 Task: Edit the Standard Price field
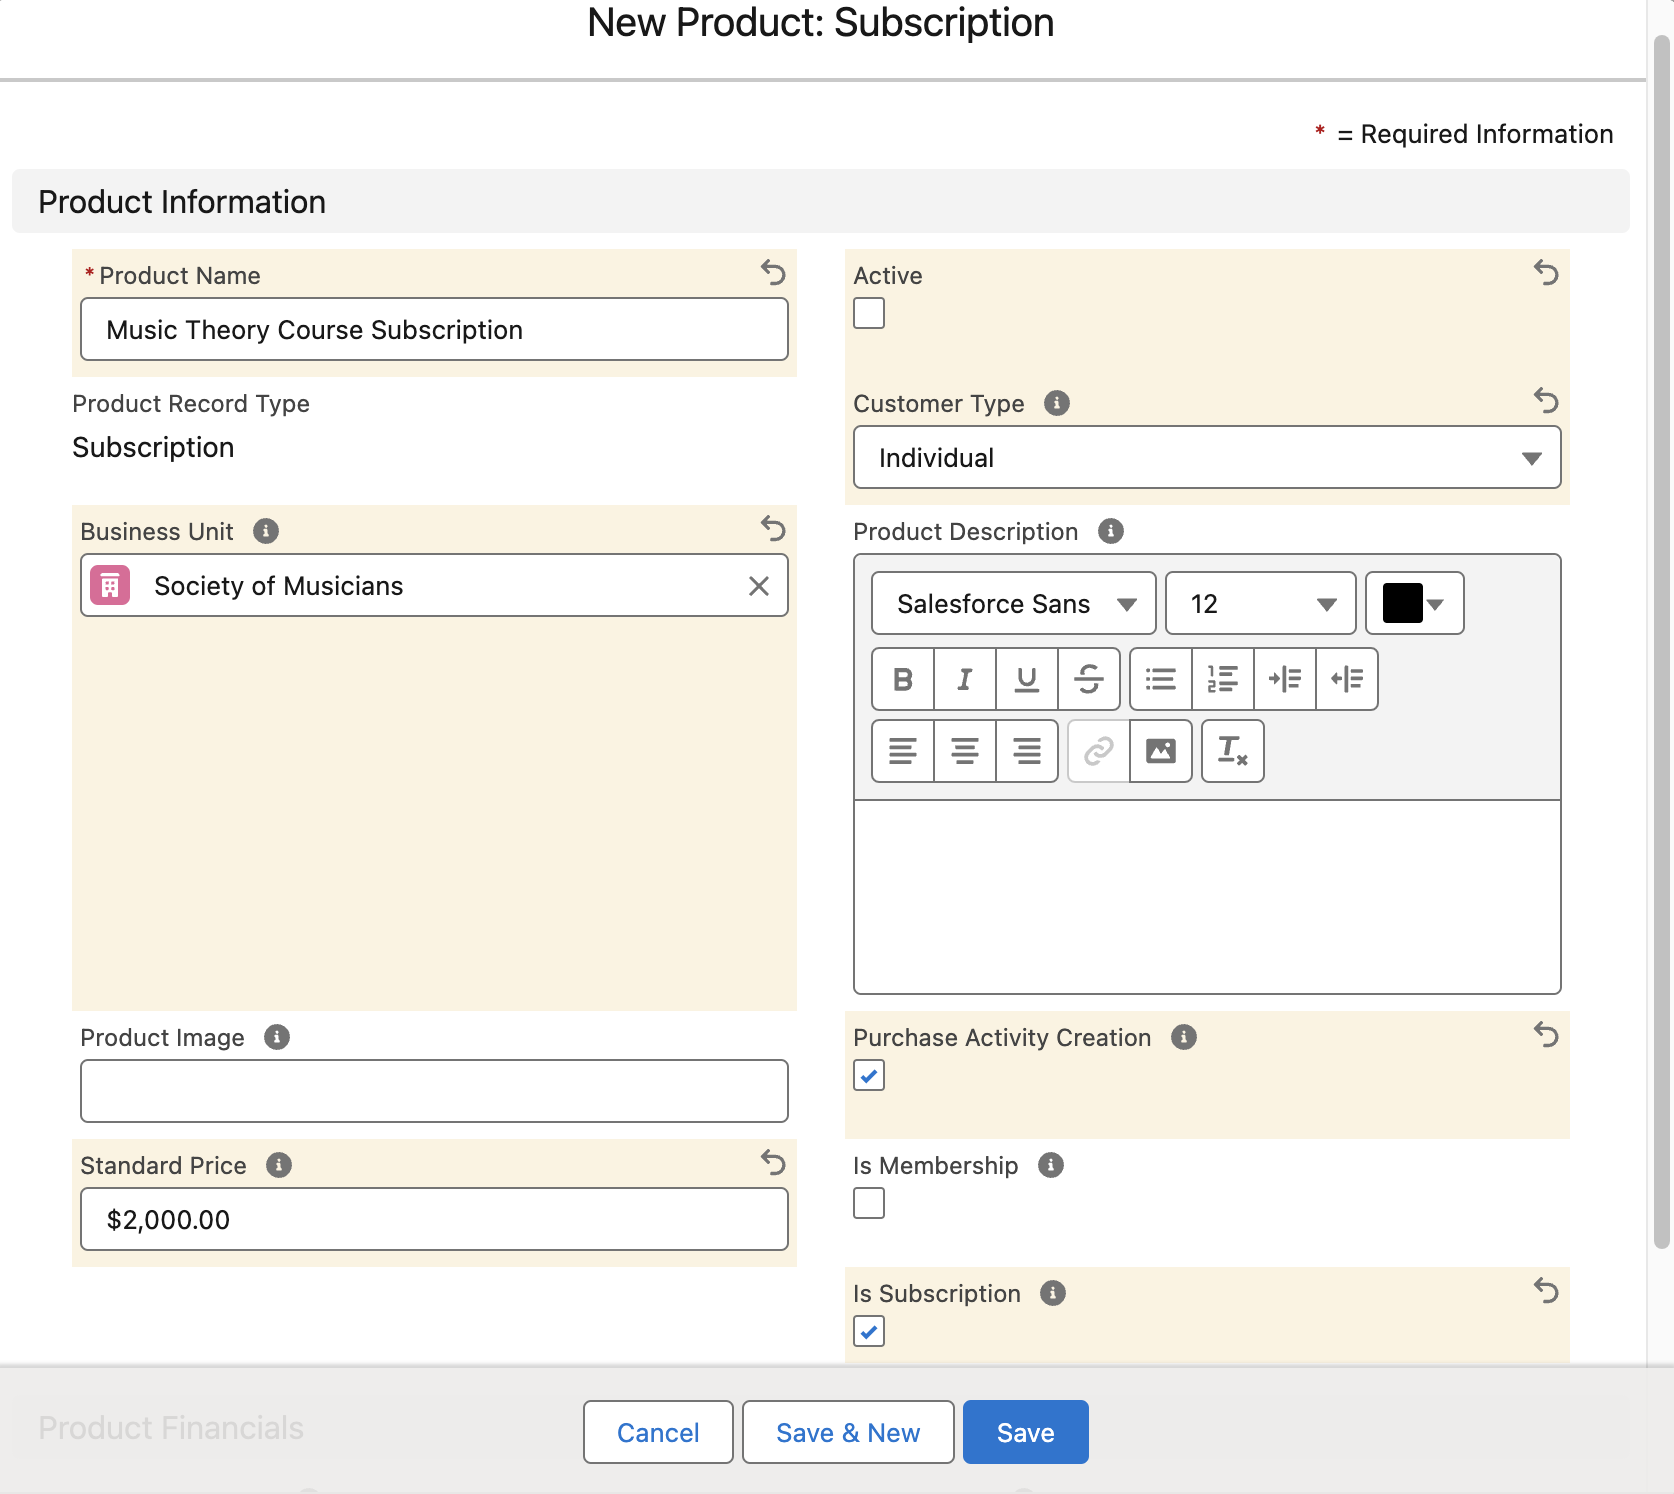[x=434, y=1219]
